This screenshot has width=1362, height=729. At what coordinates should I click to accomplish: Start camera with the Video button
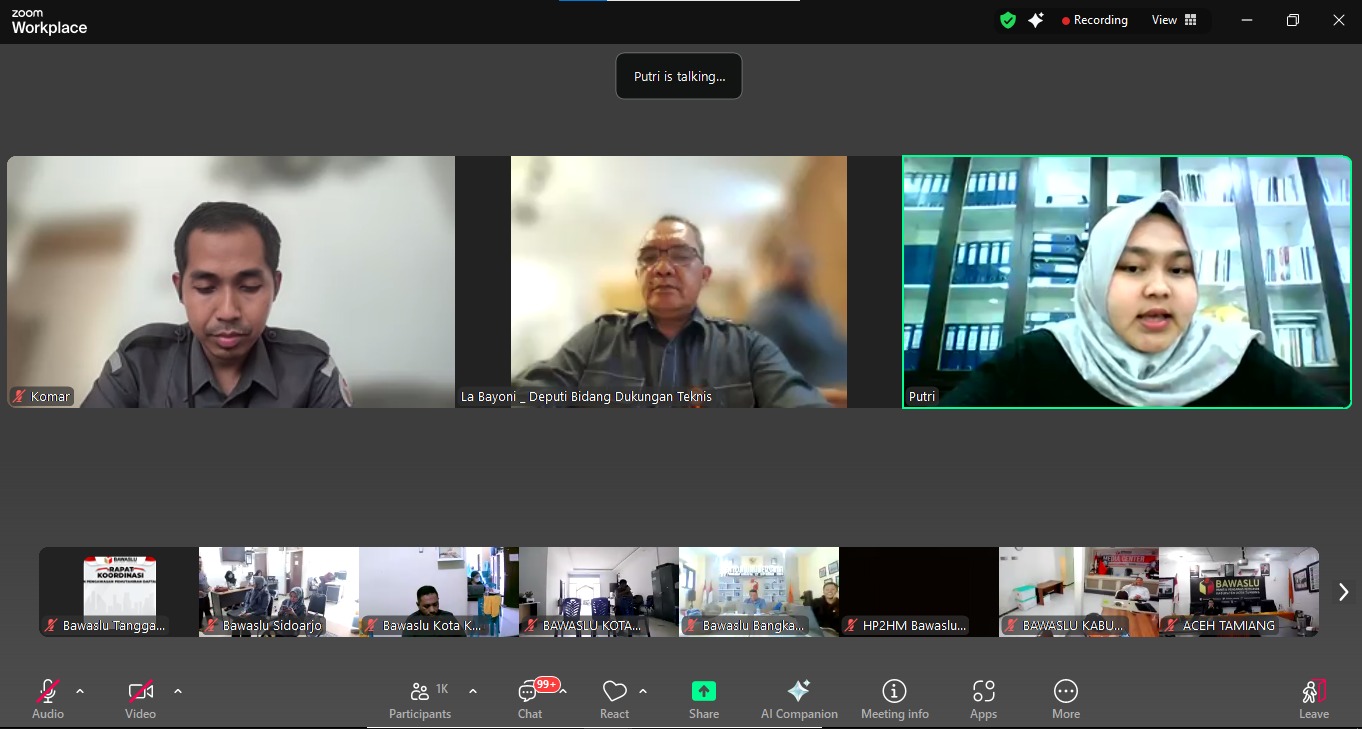click(x=140, y=699)
